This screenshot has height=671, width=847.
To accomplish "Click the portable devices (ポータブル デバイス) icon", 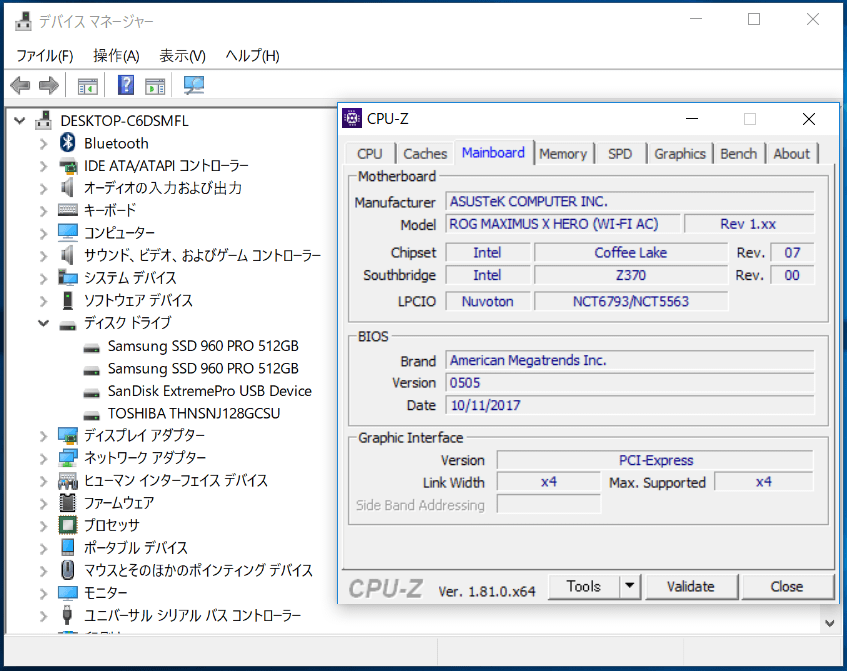I will [x=68, y=547].
